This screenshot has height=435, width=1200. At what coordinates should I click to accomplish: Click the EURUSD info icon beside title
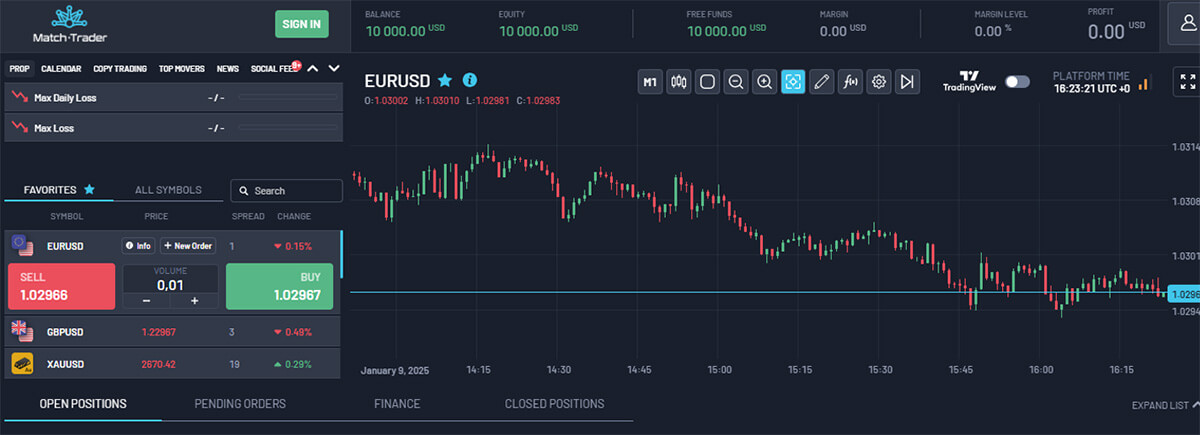click(470, 80)
